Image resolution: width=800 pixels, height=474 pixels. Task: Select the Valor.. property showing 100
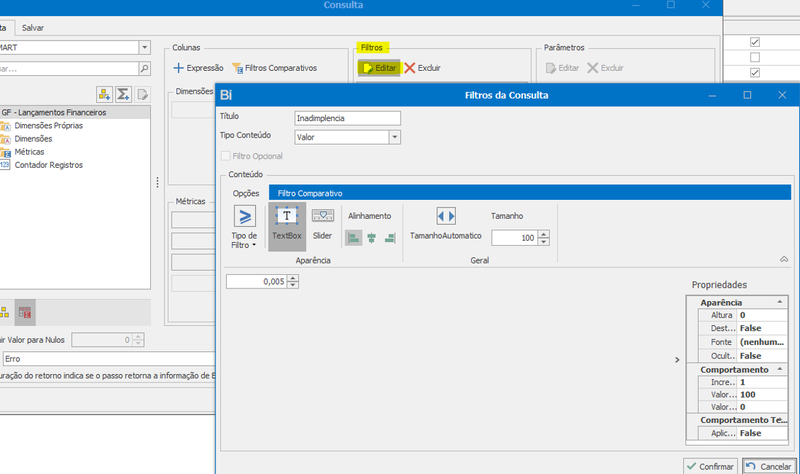762,394
